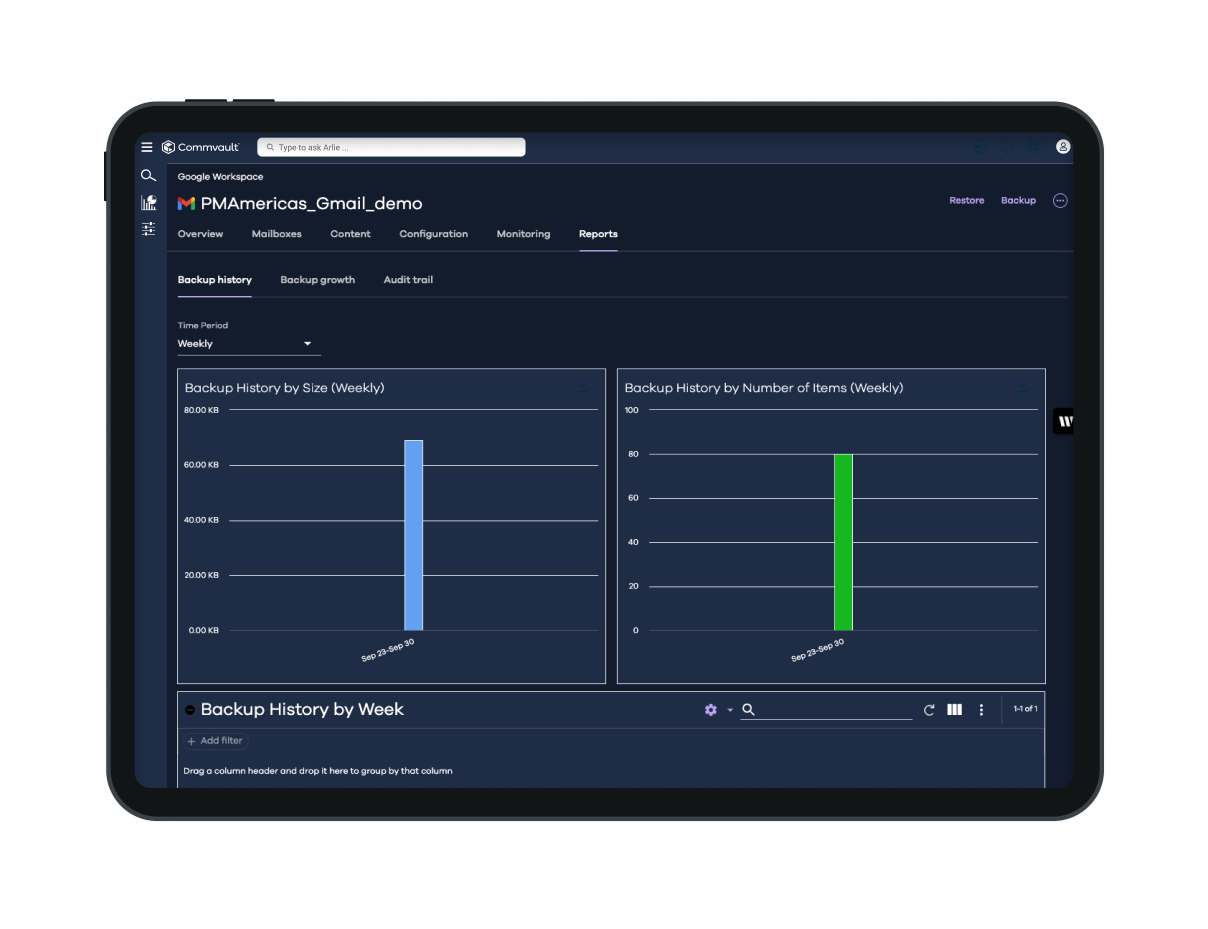This screenshot has width=1208, height=929.
Task: Open the hamburger navigation menu
Action: point(147,147)
